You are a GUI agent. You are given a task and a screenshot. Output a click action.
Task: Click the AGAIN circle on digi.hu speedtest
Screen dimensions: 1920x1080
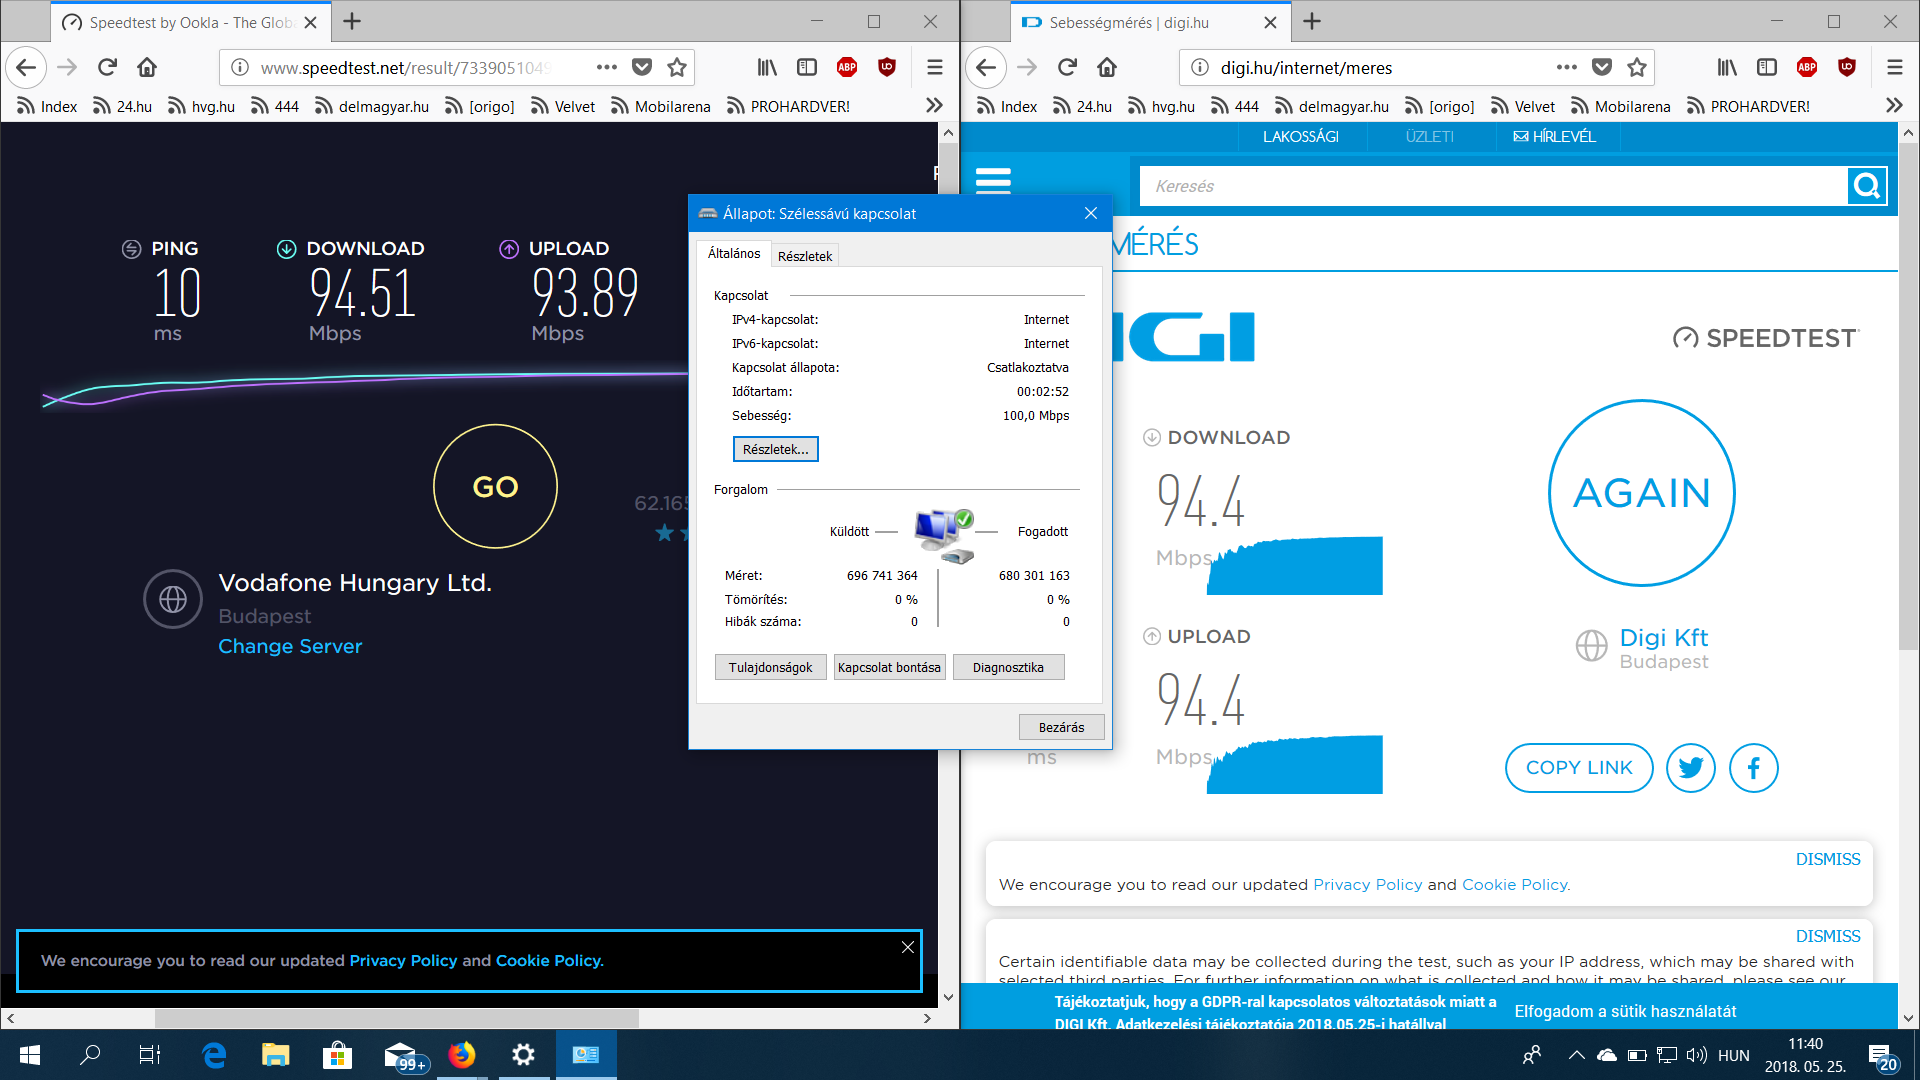click(1641, 493)
